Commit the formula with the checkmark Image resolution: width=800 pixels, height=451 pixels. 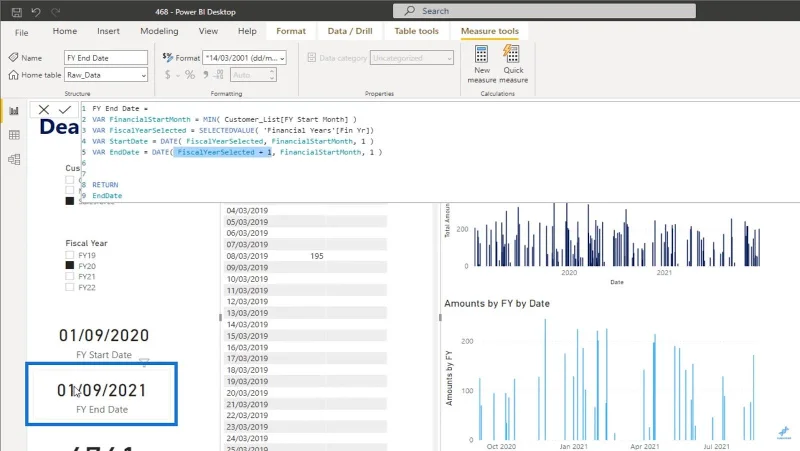point(65,109)
